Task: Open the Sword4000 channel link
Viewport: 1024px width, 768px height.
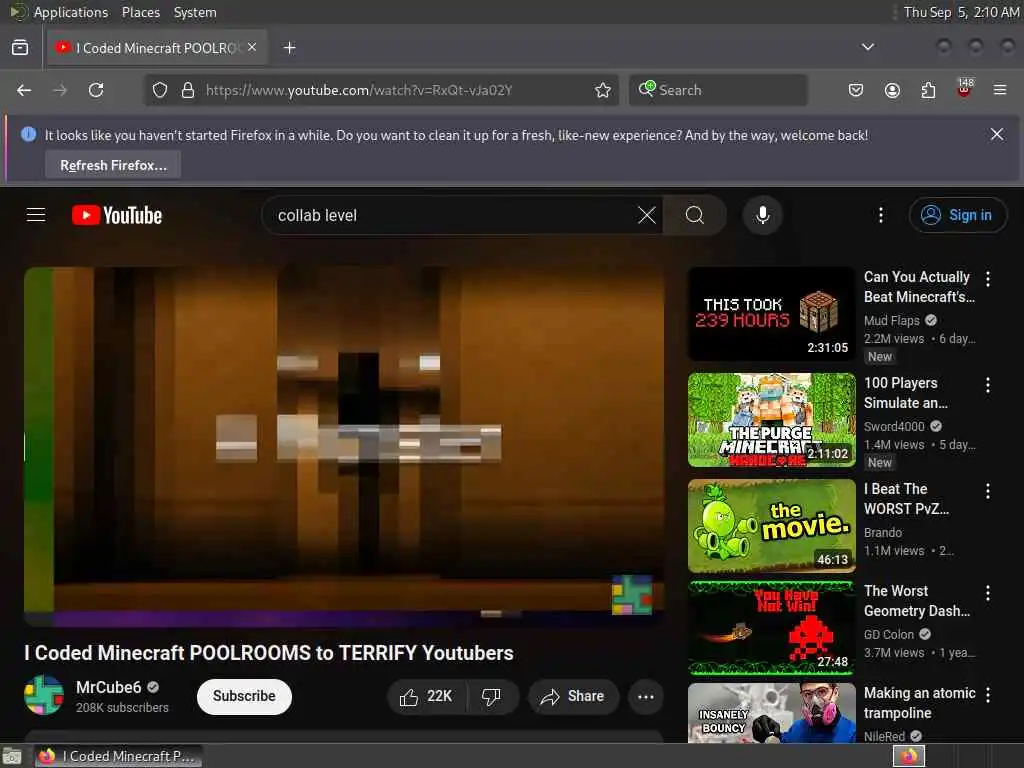Action: (894, 426)
